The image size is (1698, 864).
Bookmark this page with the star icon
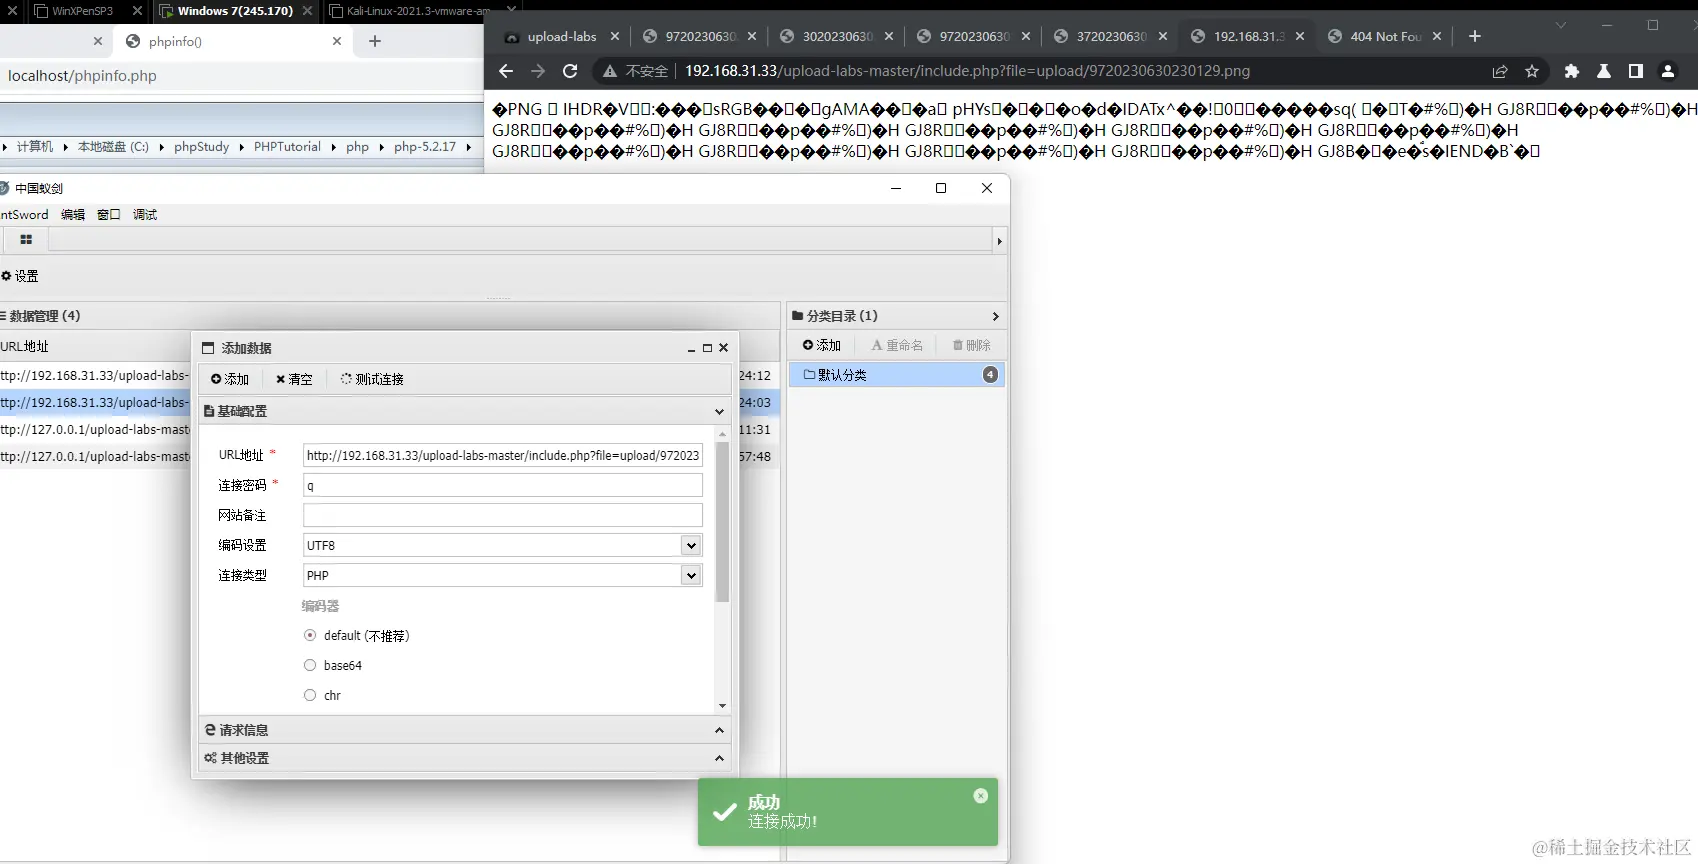click(1531, 71)
